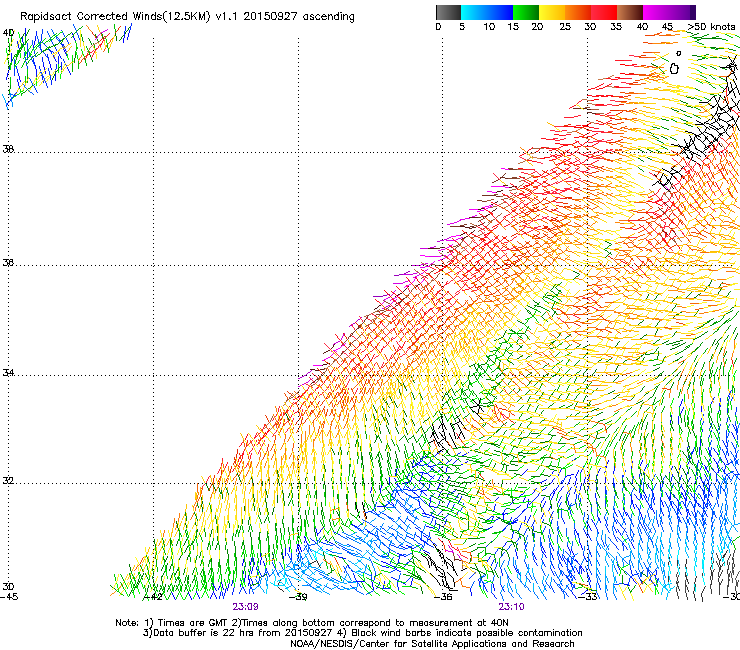The width and height of the screenshot is (740, 650).
Task: Click the longitude axis label "-33"
Action: click(x=588, y=597)
